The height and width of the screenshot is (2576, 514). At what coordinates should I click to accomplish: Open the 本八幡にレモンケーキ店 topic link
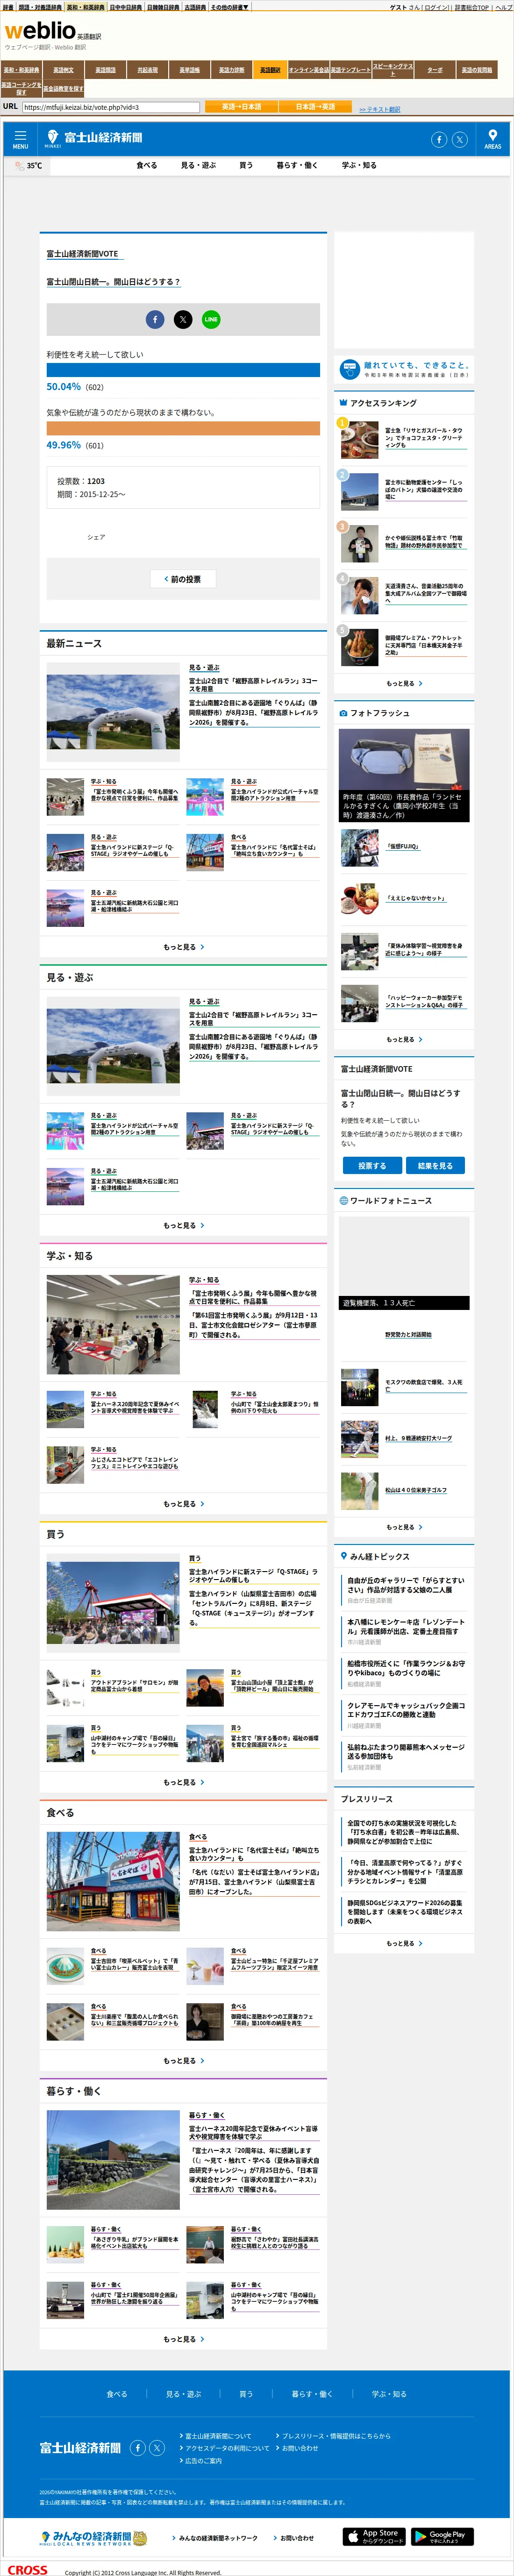(406, 1627)
